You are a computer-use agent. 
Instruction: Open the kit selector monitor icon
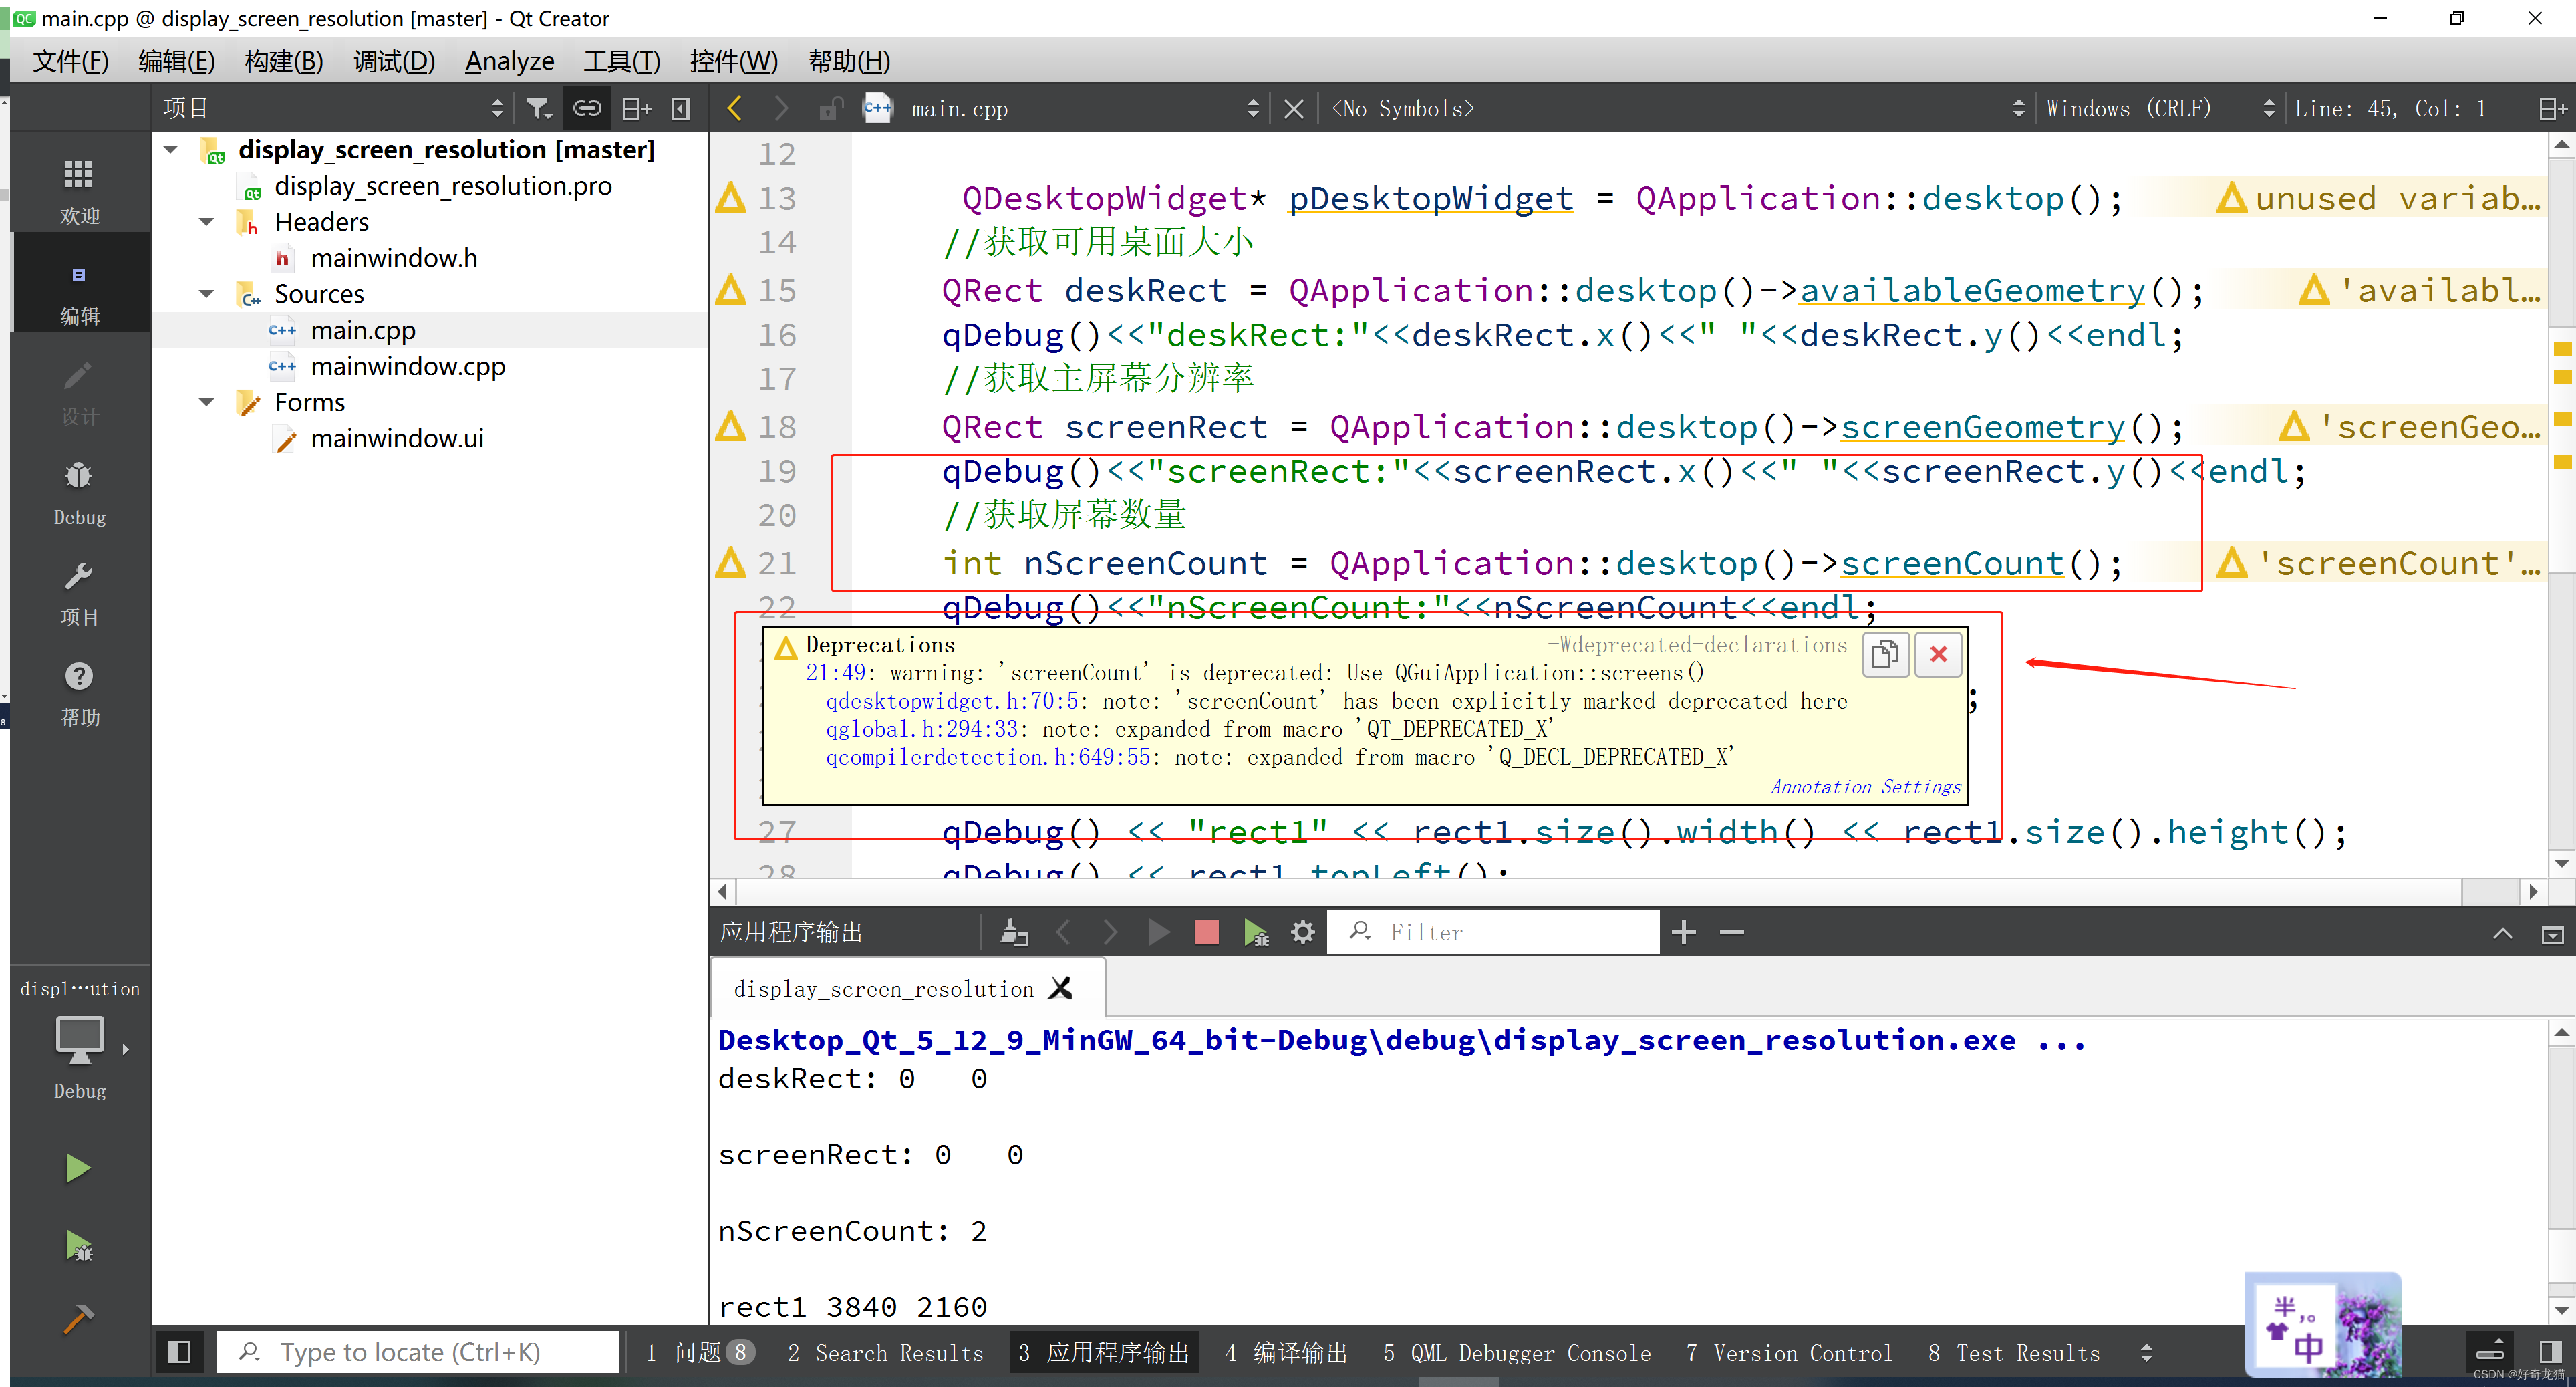coord(79,1041)
